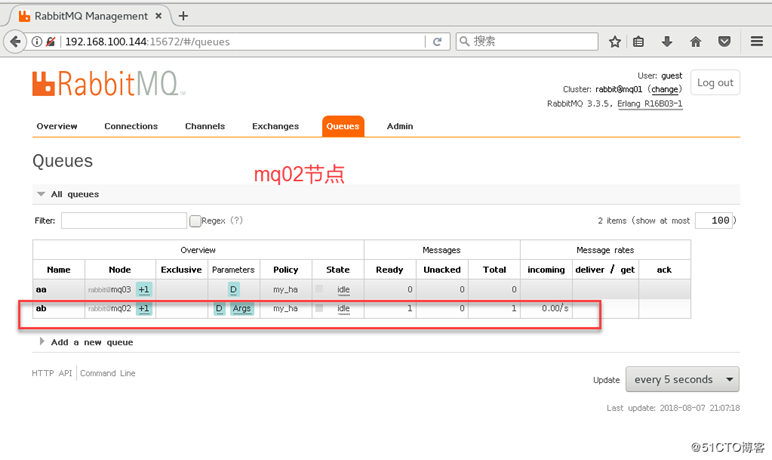Screen dimensions: 772x460
Task: Reload the page with the refresh icon
Action: [x=437, y=42]
